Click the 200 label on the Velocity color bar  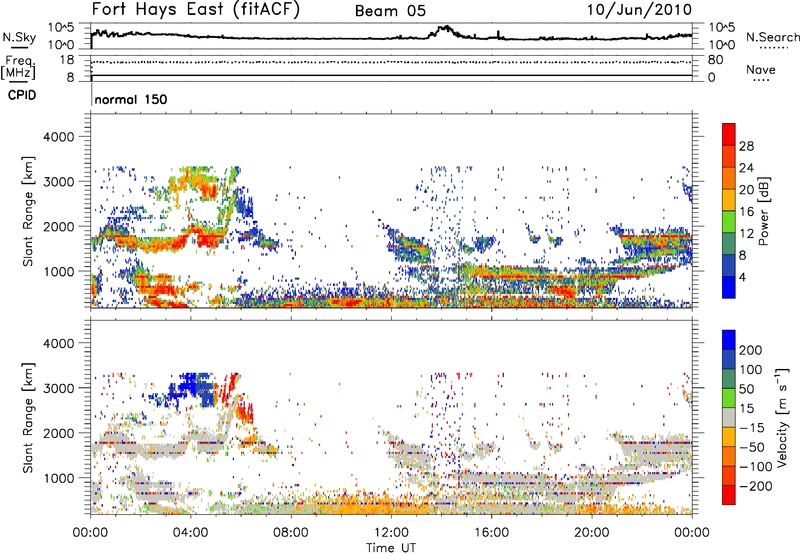click(751, 350)
